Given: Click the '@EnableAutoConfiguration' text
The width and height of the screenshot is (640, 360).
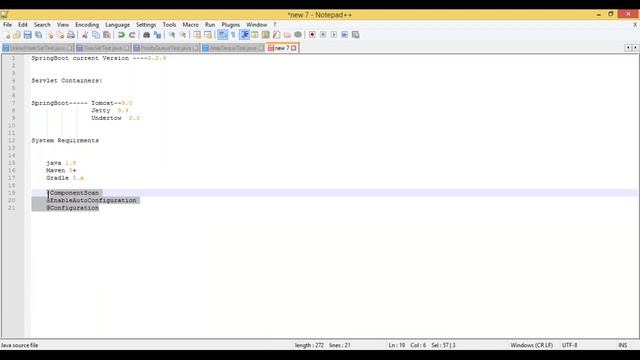Looking at the screenshot, I should pos(91,200).
